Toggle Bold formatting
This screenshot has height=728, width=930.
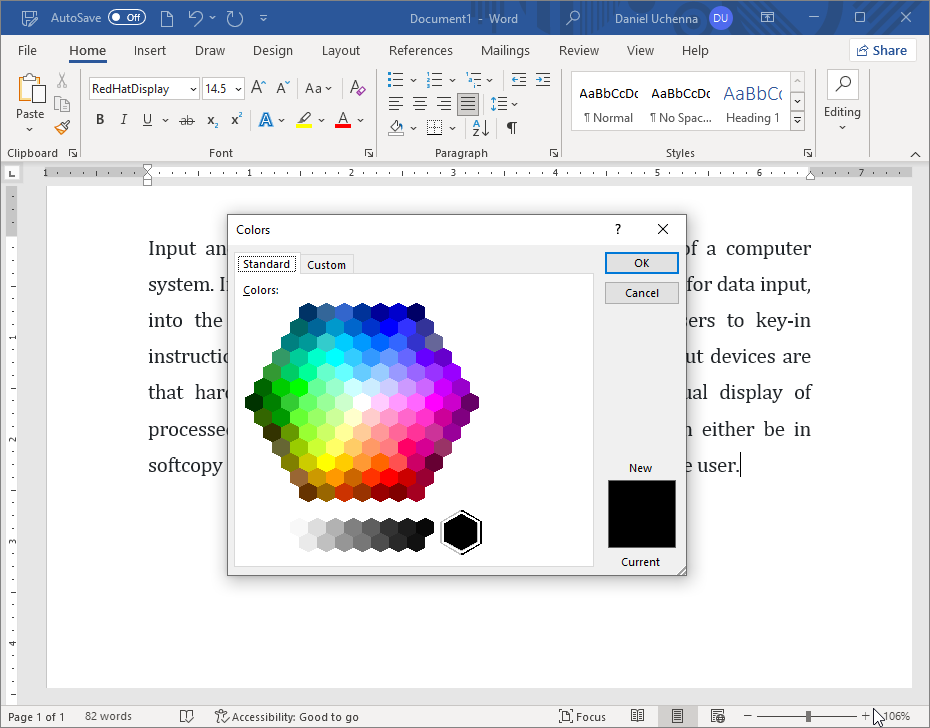click(100, 120)
